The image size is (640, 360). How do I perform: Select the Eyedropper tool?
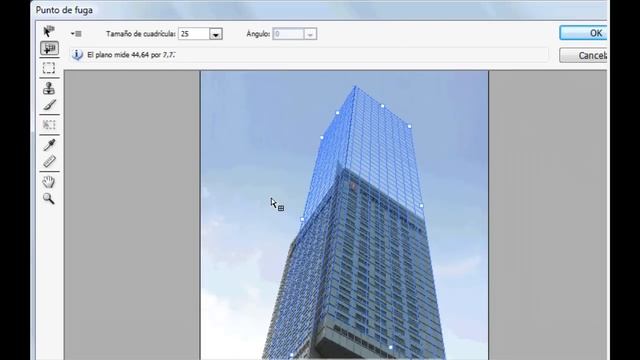click(x=49, y=144)
